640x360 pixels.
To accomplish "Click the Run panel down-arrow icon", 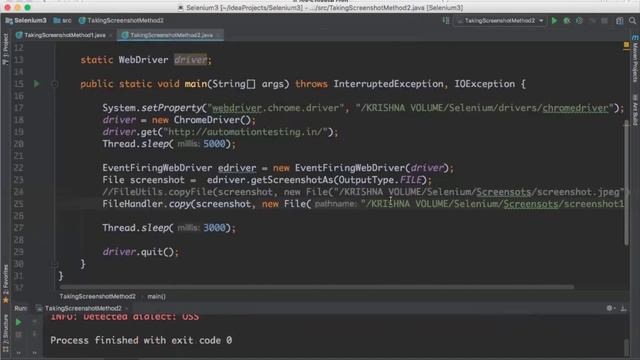I will click(34, 335).
